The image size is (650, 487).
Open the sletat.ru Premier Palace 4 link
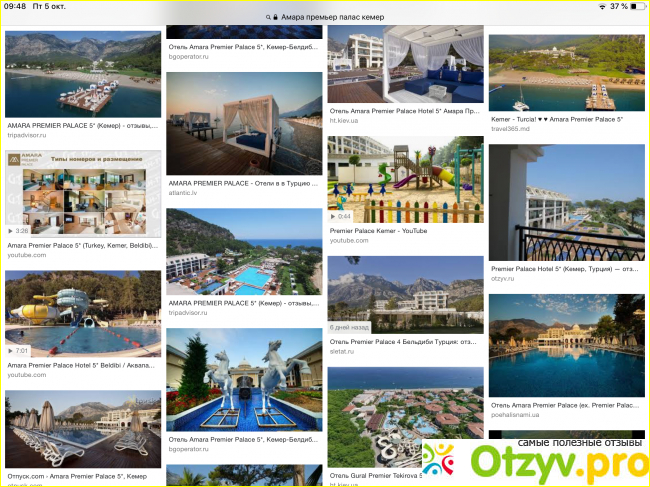click(403, 342)
